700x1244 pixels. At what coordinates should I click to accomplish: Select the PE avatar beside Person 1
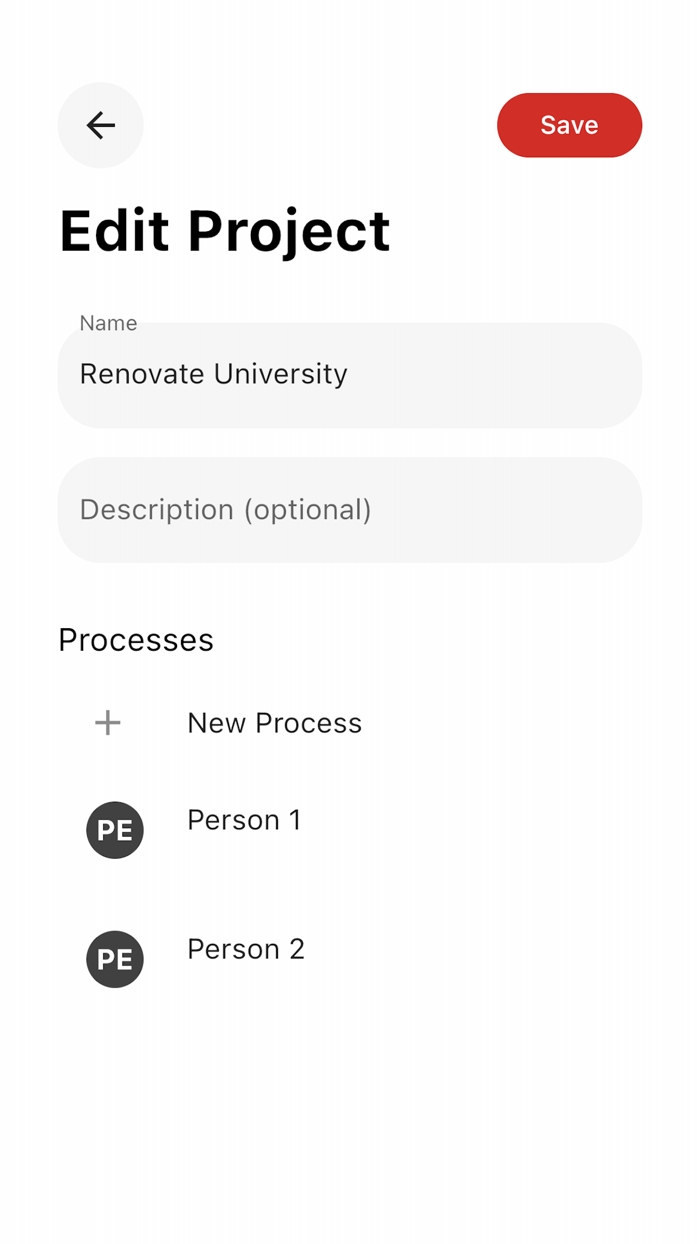(x=115, y=830)
